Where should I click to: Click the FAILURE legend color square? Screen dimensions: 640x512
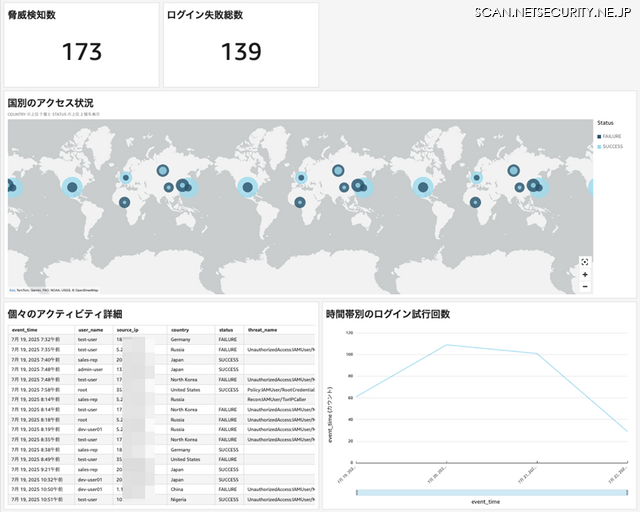point(598,136)
